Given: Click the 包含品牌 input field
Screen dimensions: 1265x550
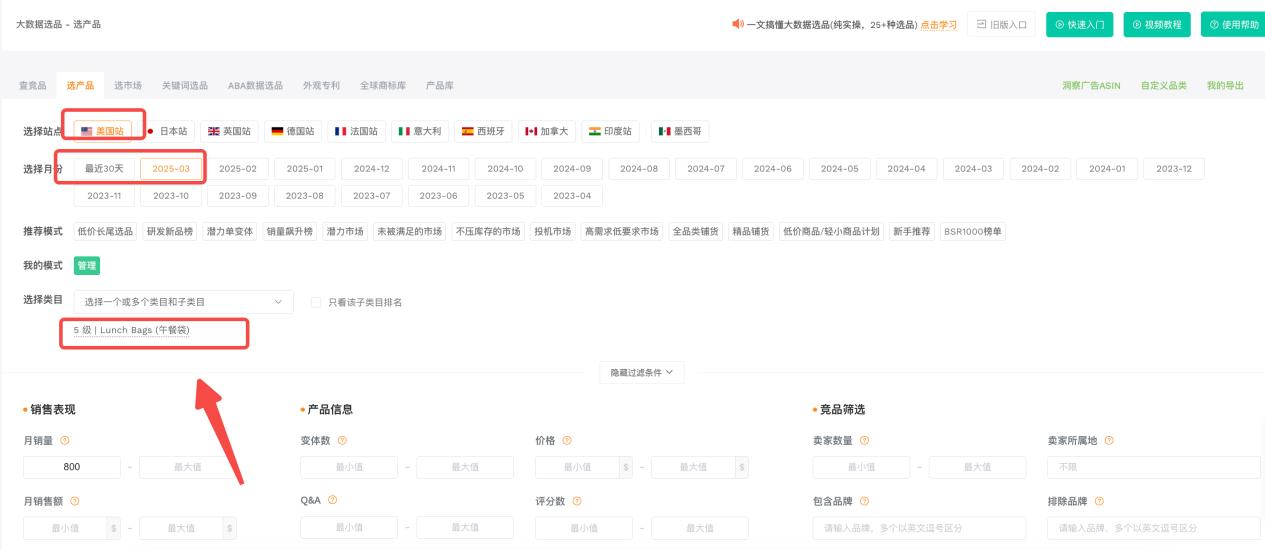Looking at the screenshot, I should 920,528.
